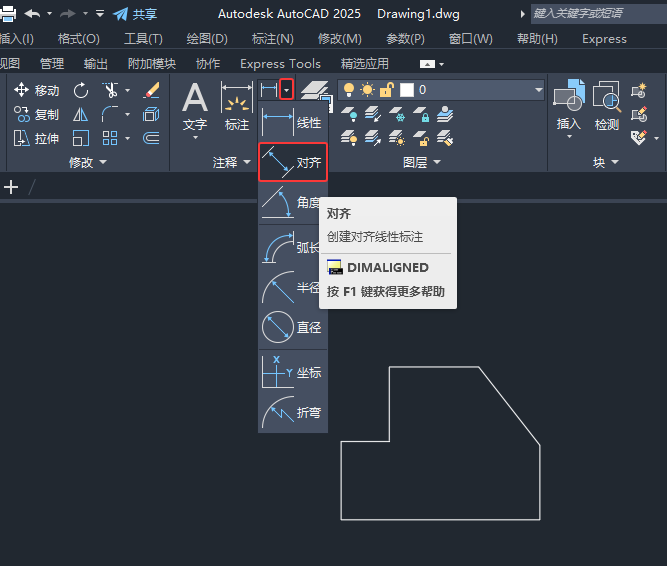Click the Offset tool icon

pyautogui.click(x=151, y=138)
